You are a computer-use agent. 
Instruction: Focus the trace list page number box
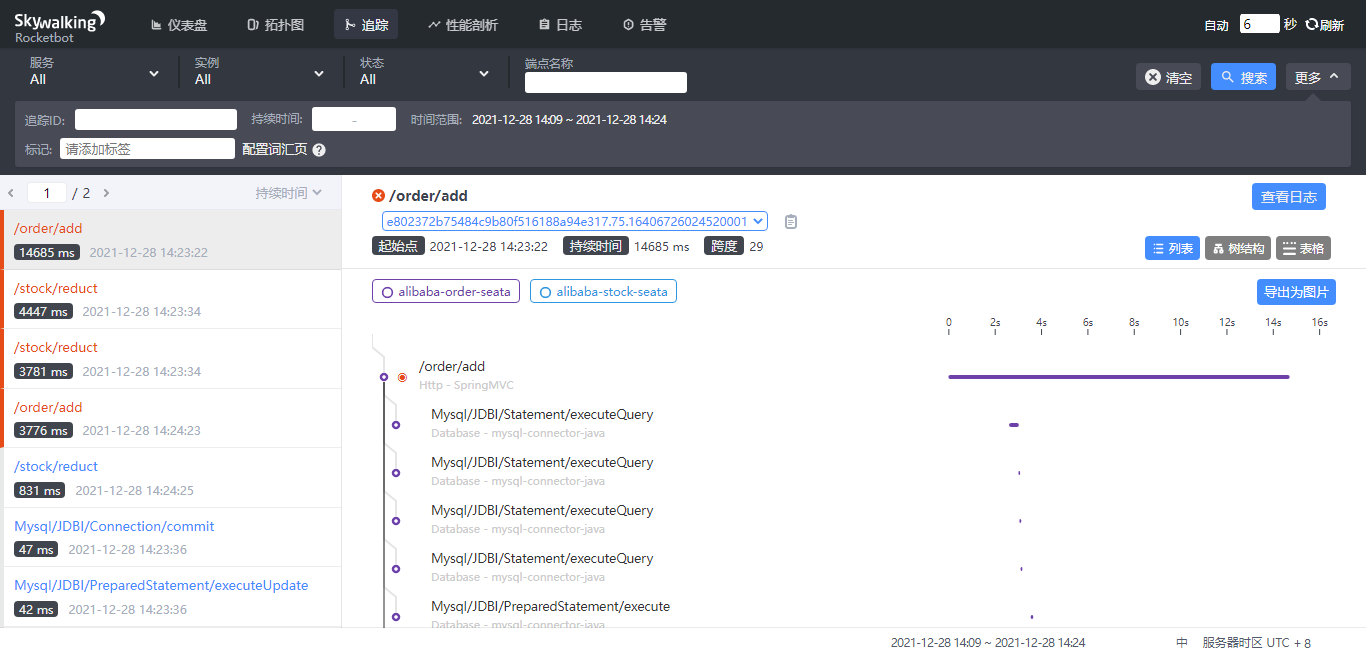click(x=47, y=193)
